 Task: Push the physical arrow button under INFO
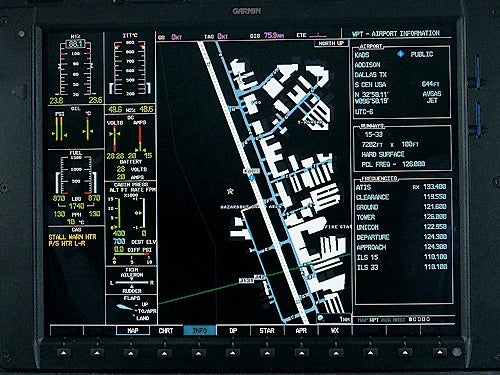pos(199,353)
